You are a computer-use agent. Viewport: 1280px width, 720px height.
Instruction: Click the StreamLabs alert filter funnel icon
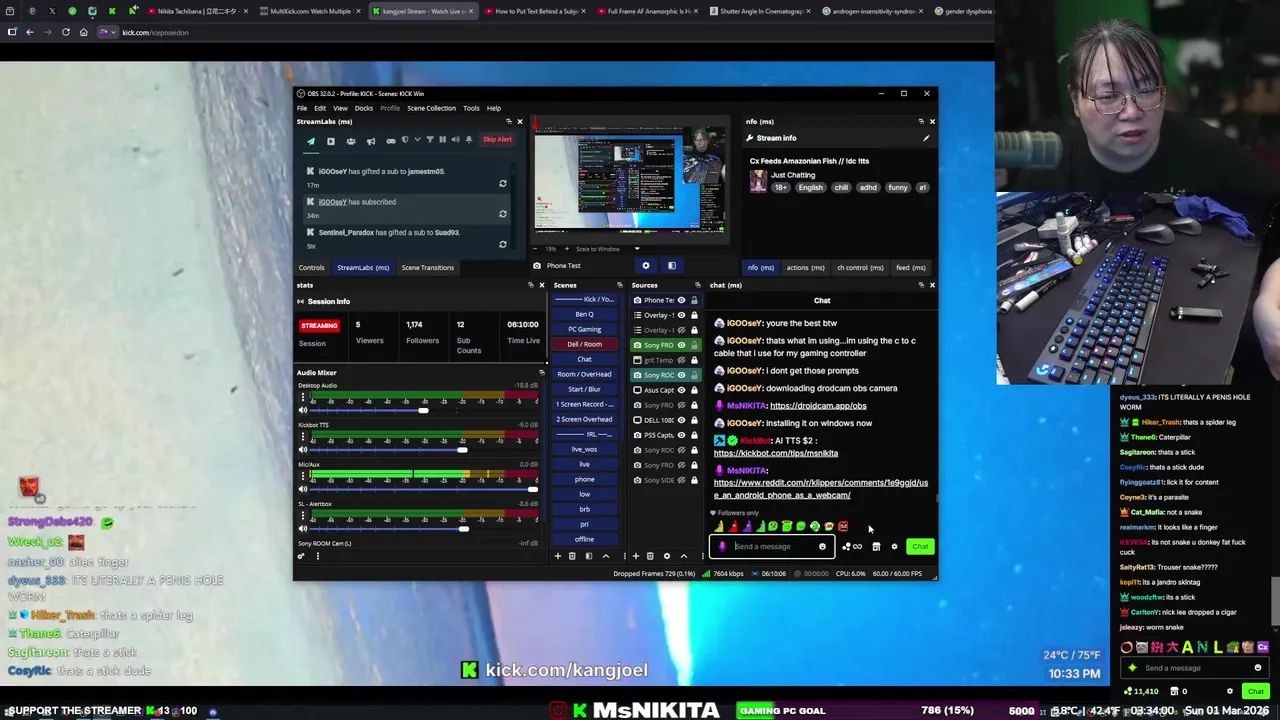pos(430,140)
